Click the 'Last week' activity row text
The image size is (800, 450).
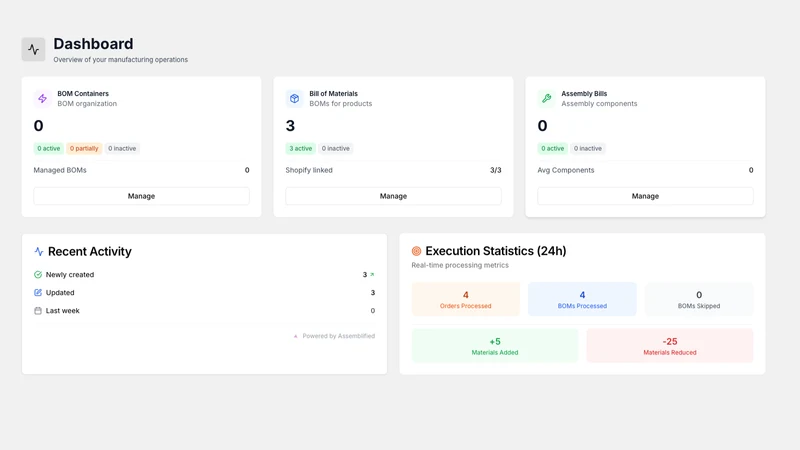(x=63, y=311)
